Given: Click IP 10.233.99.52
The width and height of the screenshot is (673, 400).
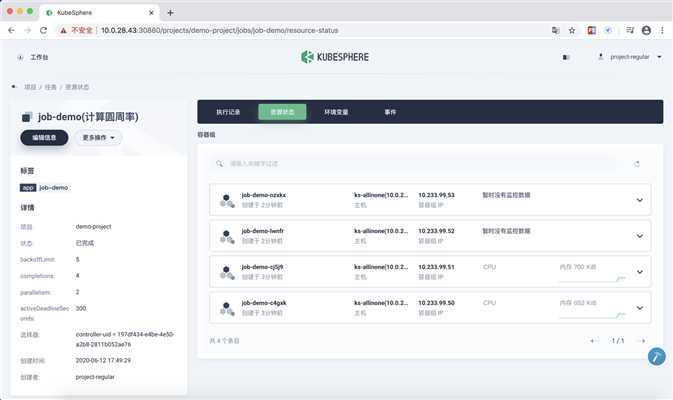Looking at the screenshot, I should [437, 231].
